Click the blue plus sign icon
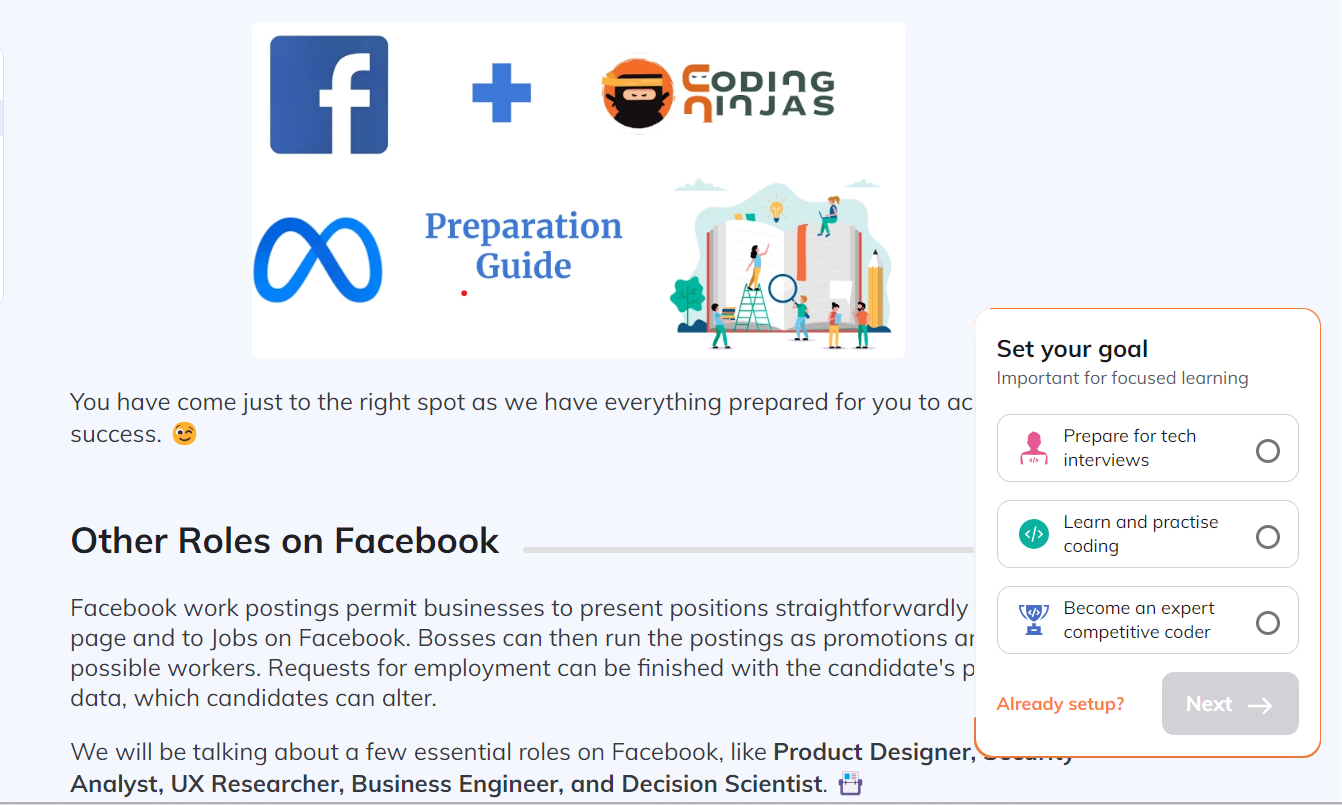 tap(501, 94)
